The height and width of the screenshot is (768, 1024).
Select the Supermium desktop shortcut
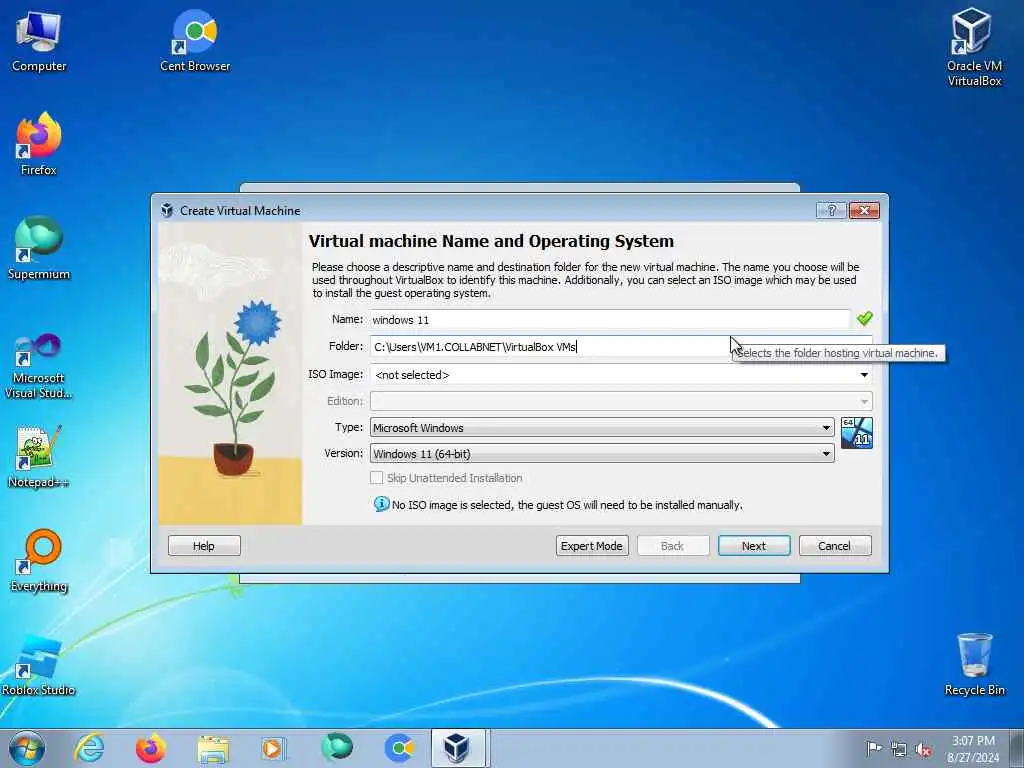tap(39, 248)
